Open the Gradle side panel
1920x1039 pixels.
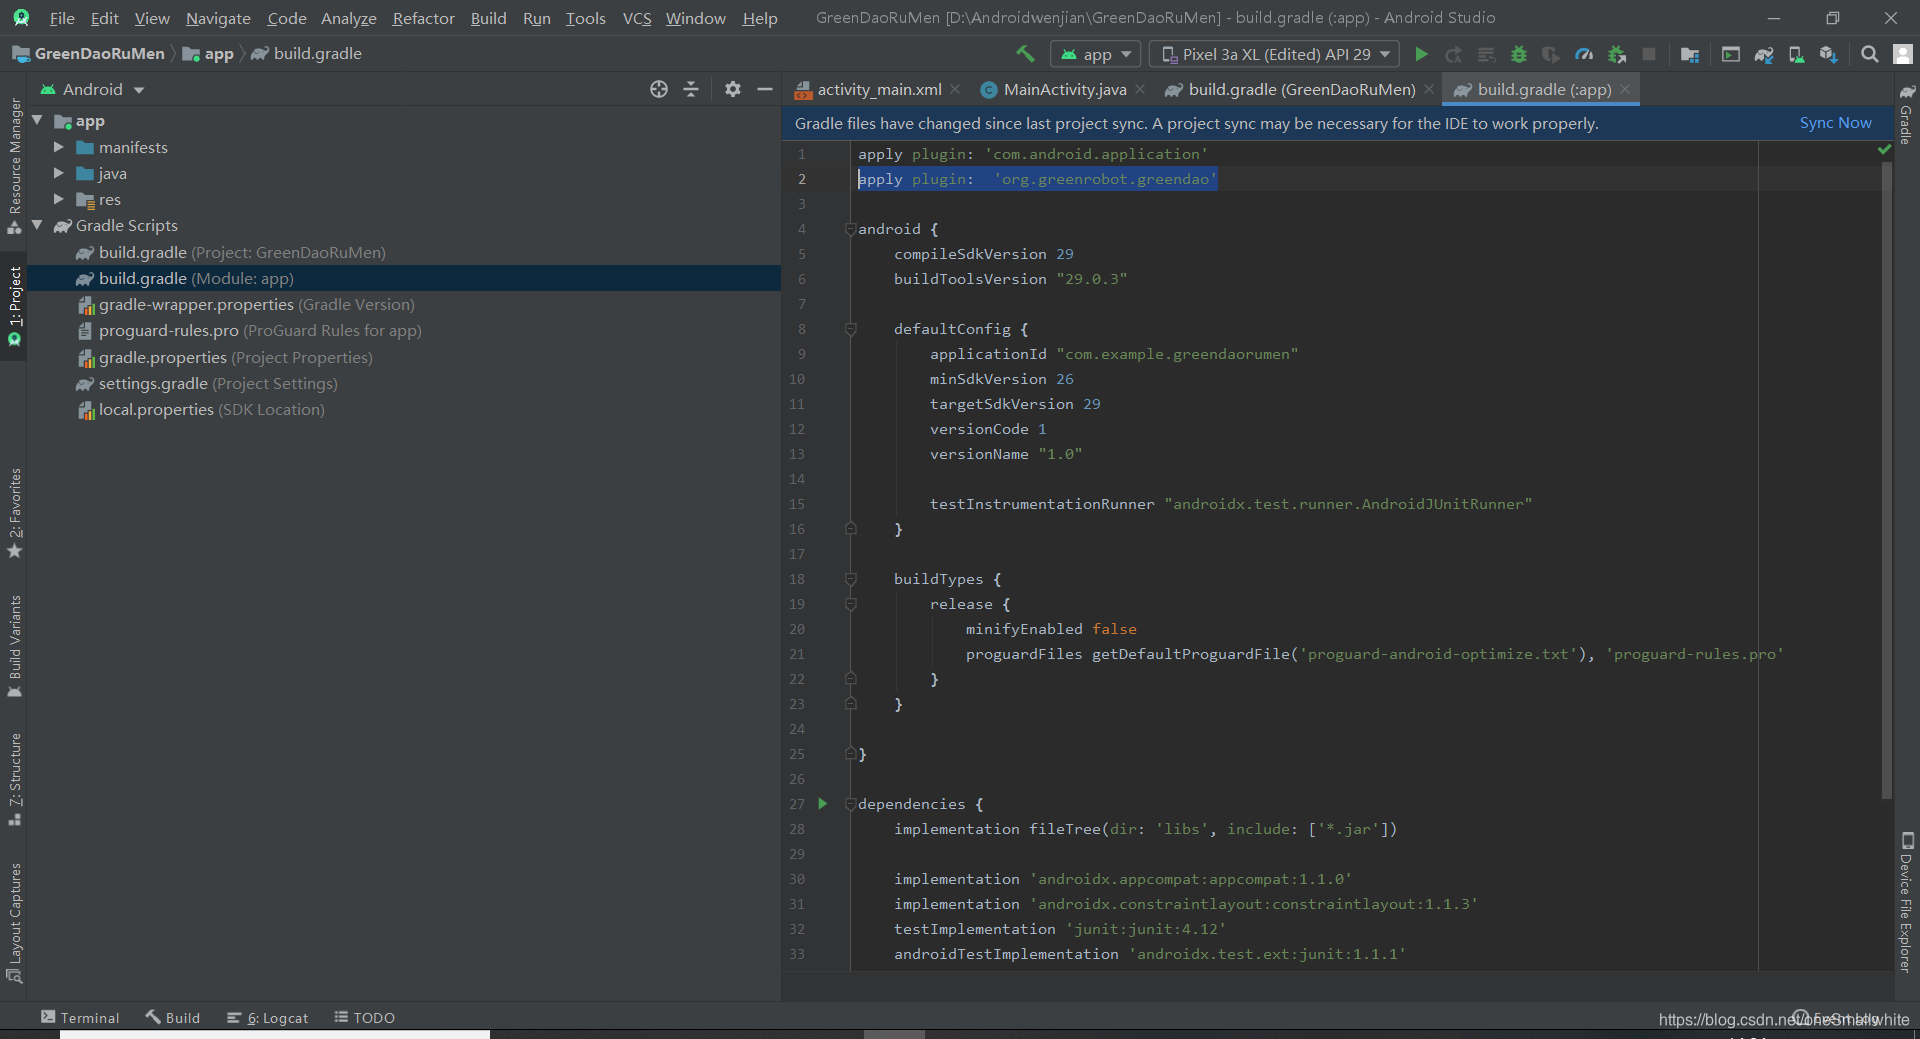pyautogui.click(x=1906, y=115)
